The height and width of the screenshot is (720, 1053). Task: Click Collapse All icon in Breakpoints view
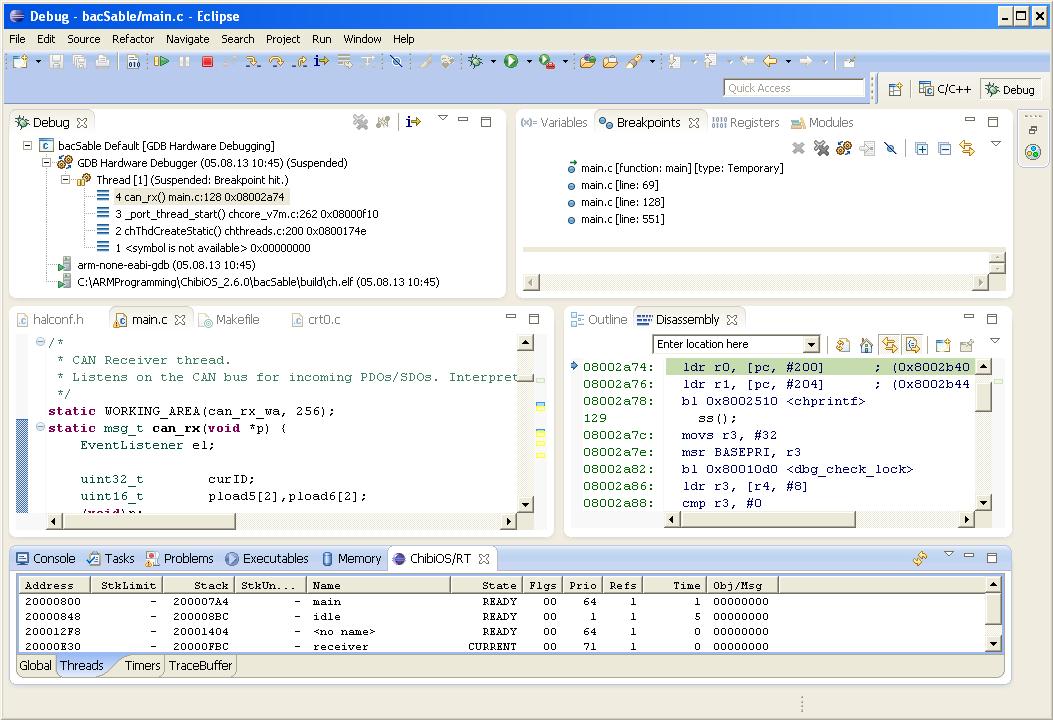coord(945,148)
